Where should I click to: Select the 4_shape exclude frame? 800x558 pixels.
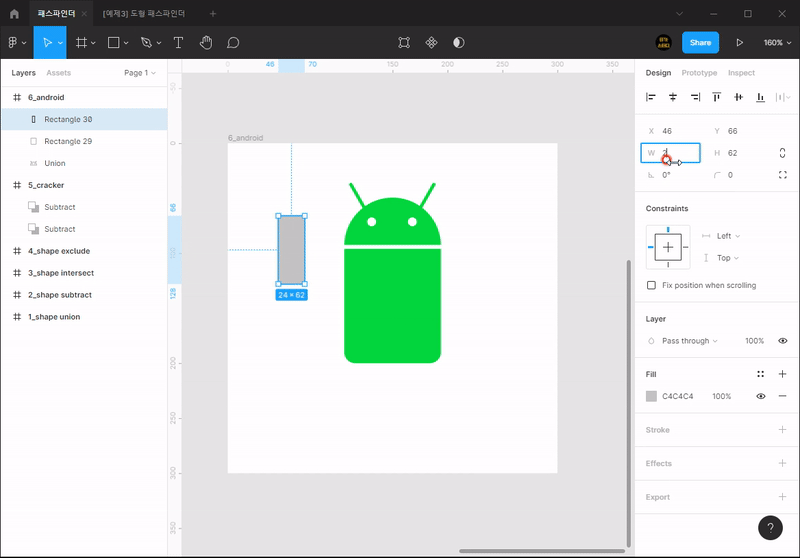[84, 251]
